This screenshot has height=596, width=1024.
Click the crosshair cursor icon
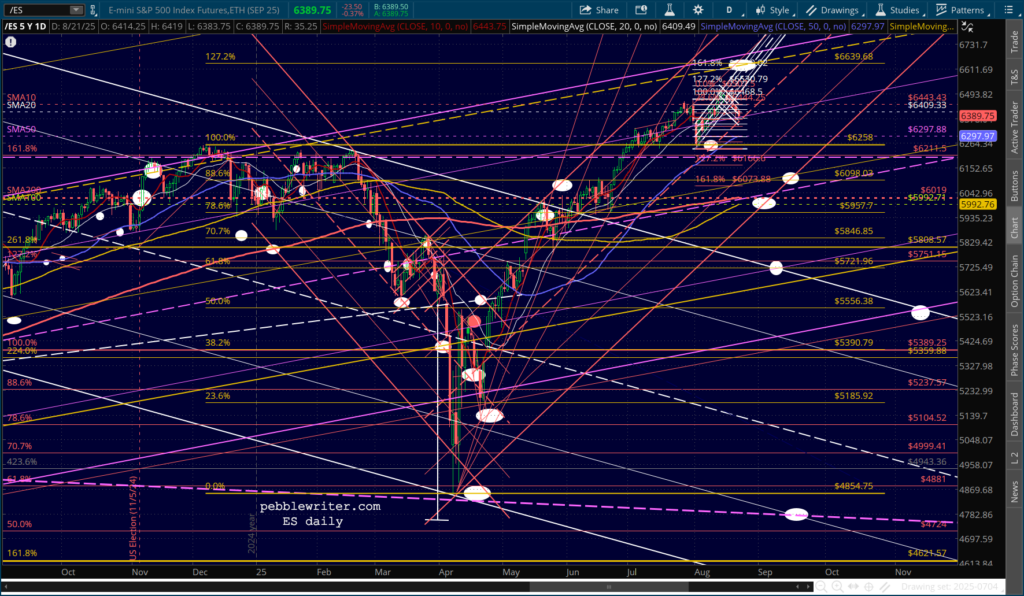coord(871,587)
